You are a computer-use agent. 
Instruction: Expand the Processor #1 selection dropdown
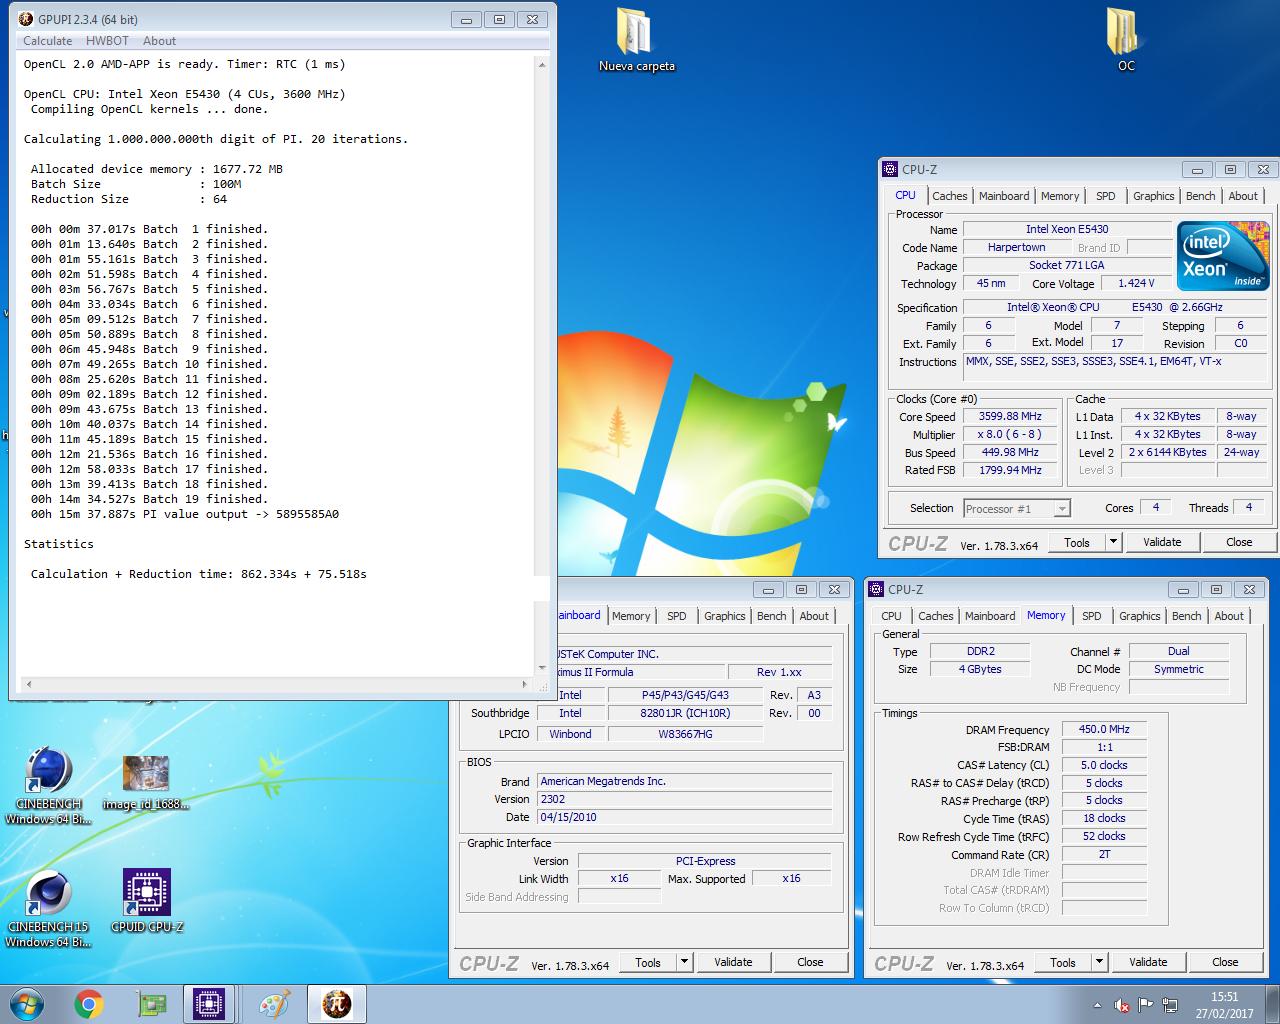click(1062, 509)
